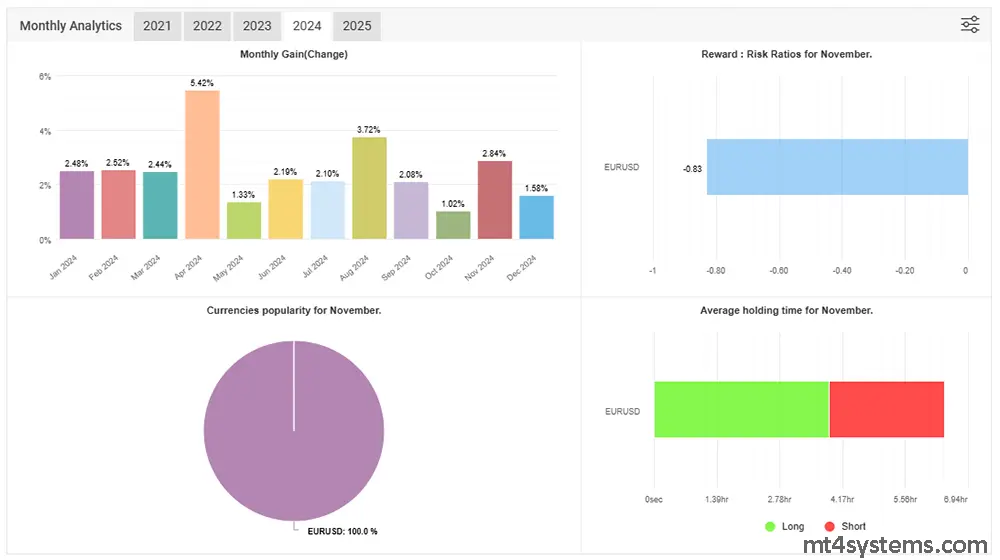Click the December 2024 1.58% bar

coord(537,217)
